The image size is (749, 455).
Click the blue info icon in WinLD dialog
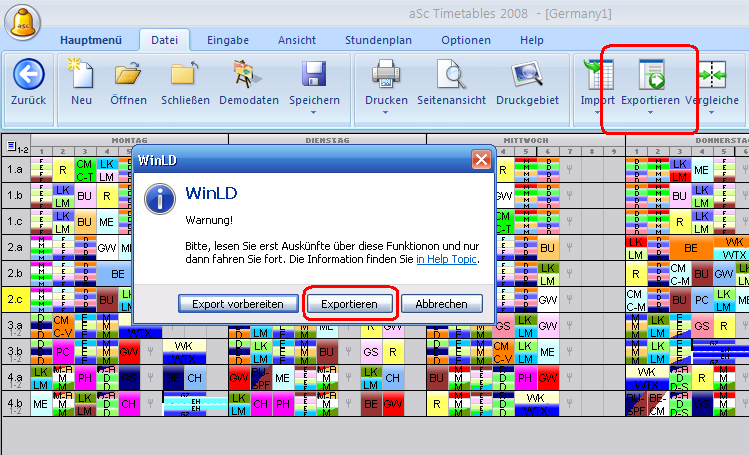pos(160,199)
